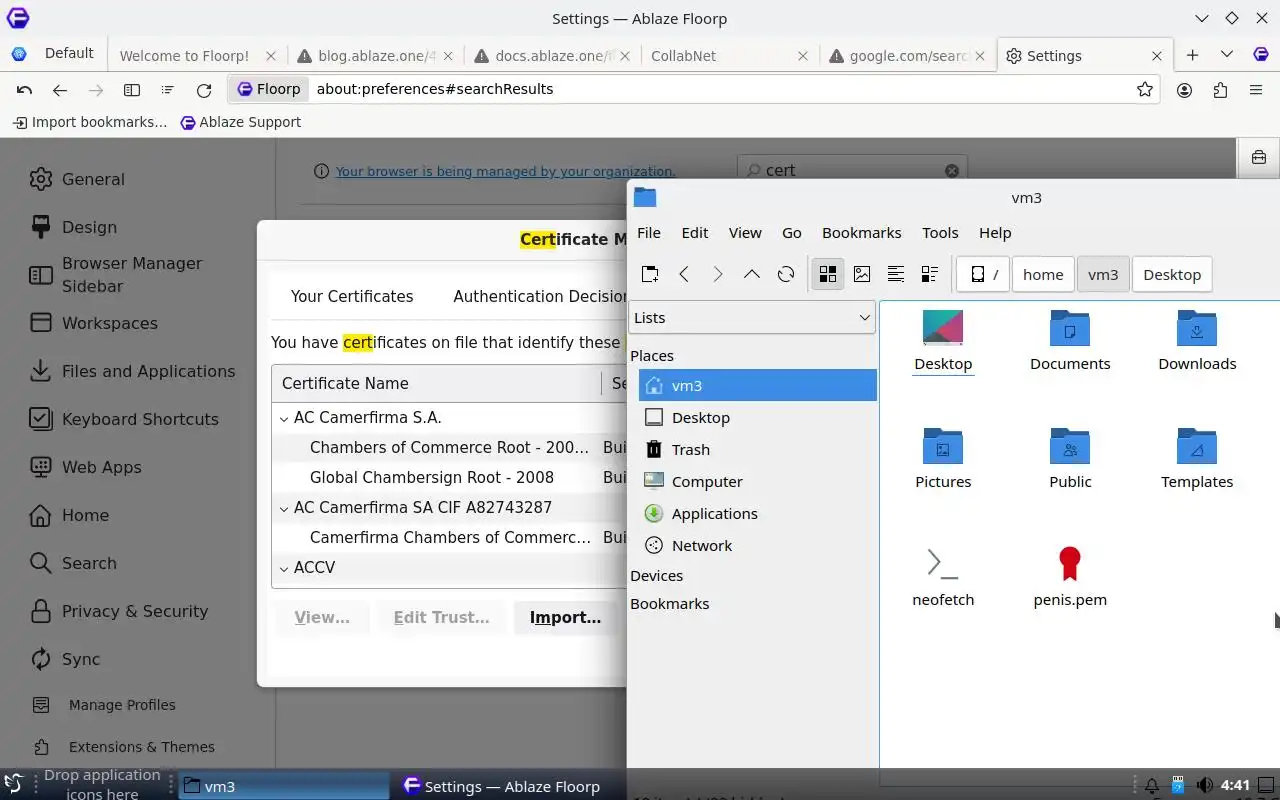The image size is (1280, 800).
Task: Select the Pictures folder icon
Action: point(943,458)
